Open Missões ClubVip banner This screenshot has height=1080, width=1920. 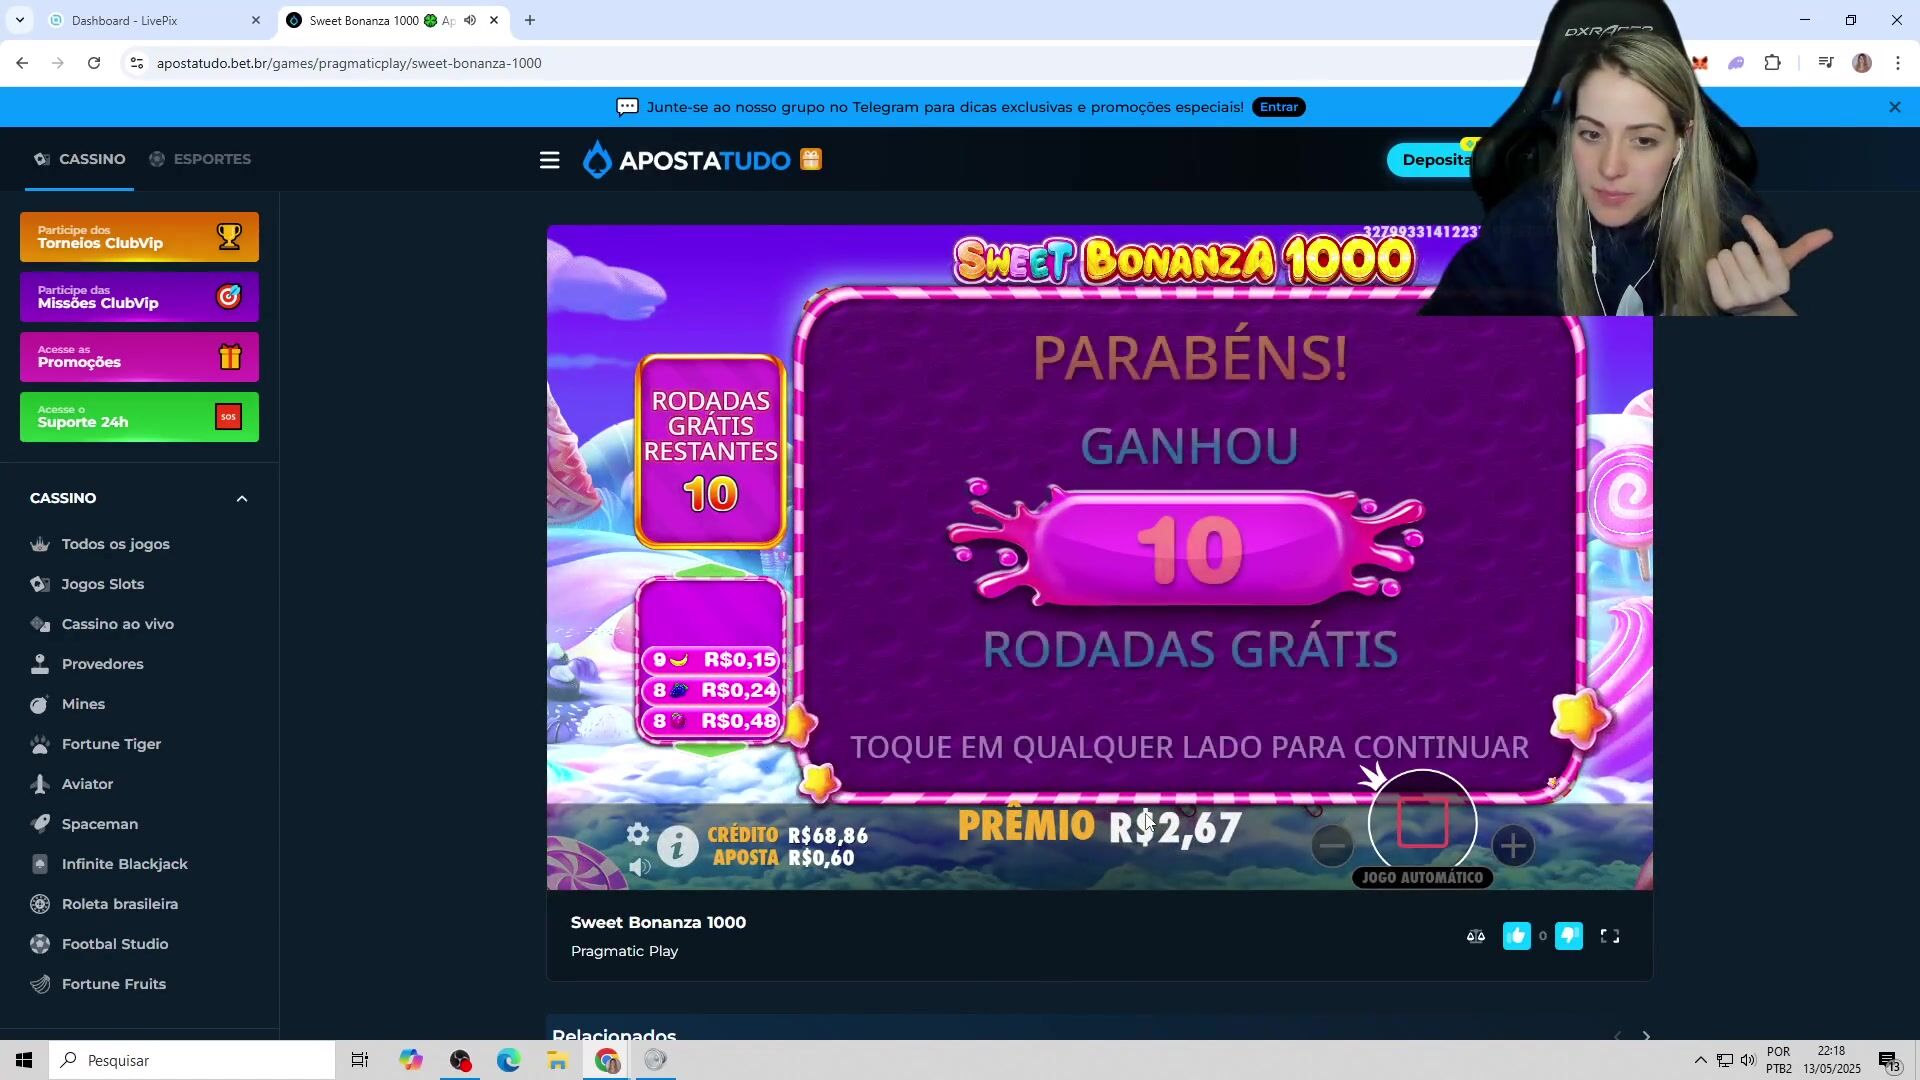point(139,297)
